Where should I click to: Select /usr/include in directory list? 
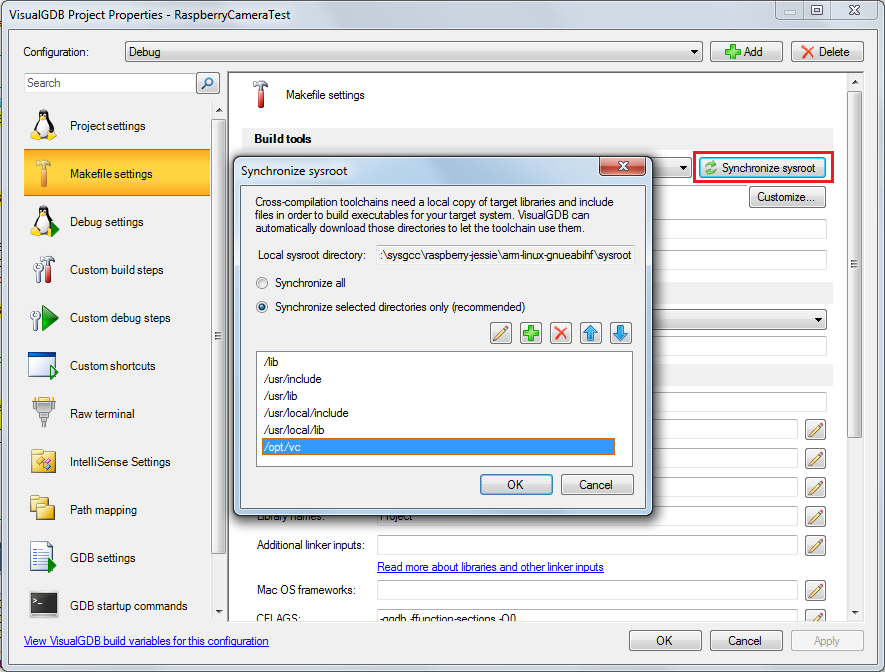click(439, 379)
